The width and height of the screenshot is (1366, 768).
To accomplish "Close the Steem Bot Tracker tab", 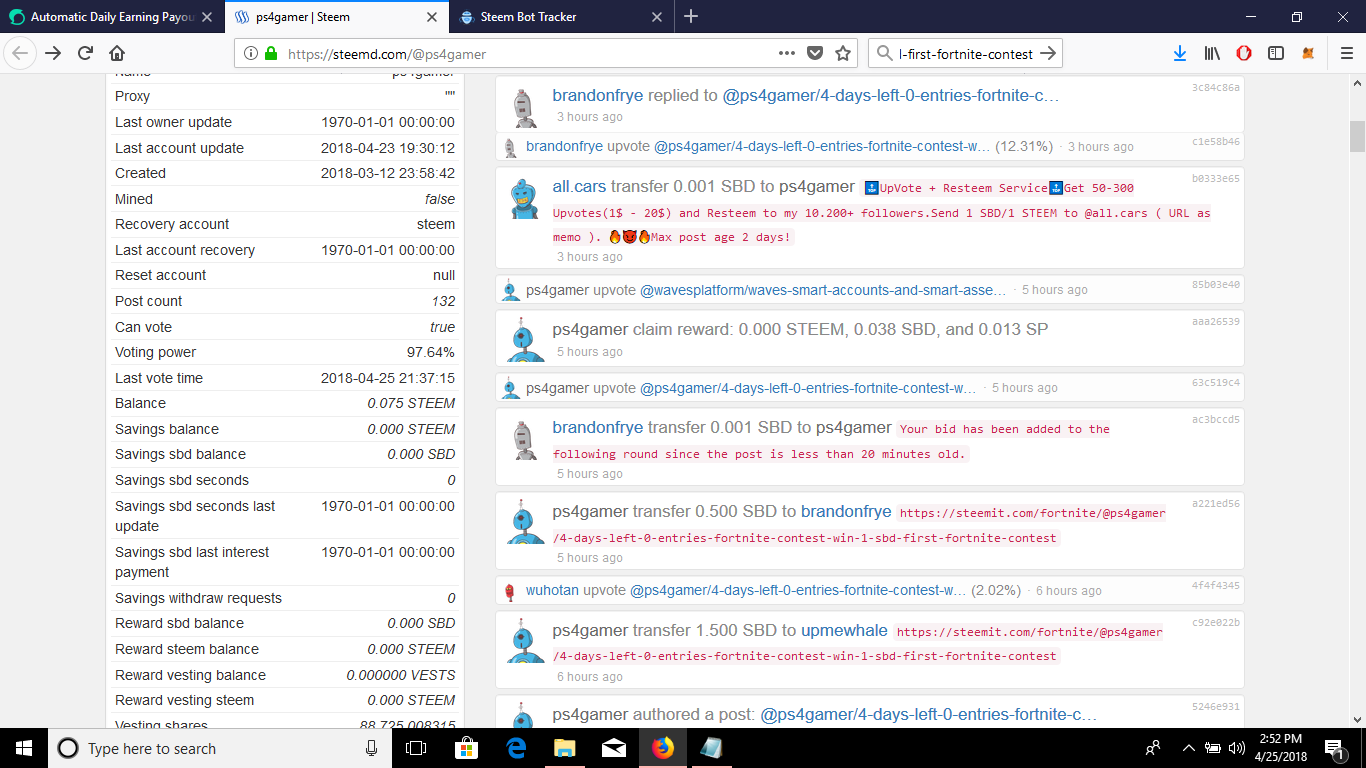I will point(657,17).
